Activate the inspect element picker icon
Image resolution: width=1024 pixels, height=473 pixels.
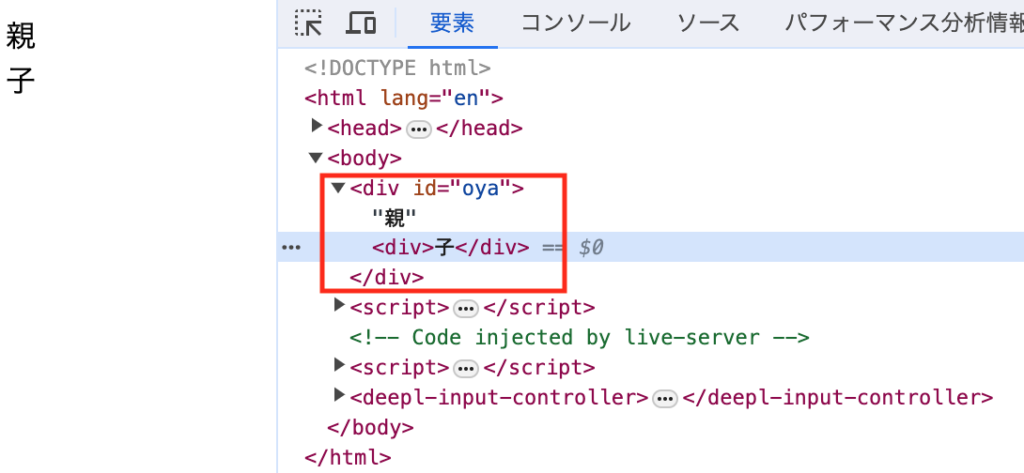[308, 24]
